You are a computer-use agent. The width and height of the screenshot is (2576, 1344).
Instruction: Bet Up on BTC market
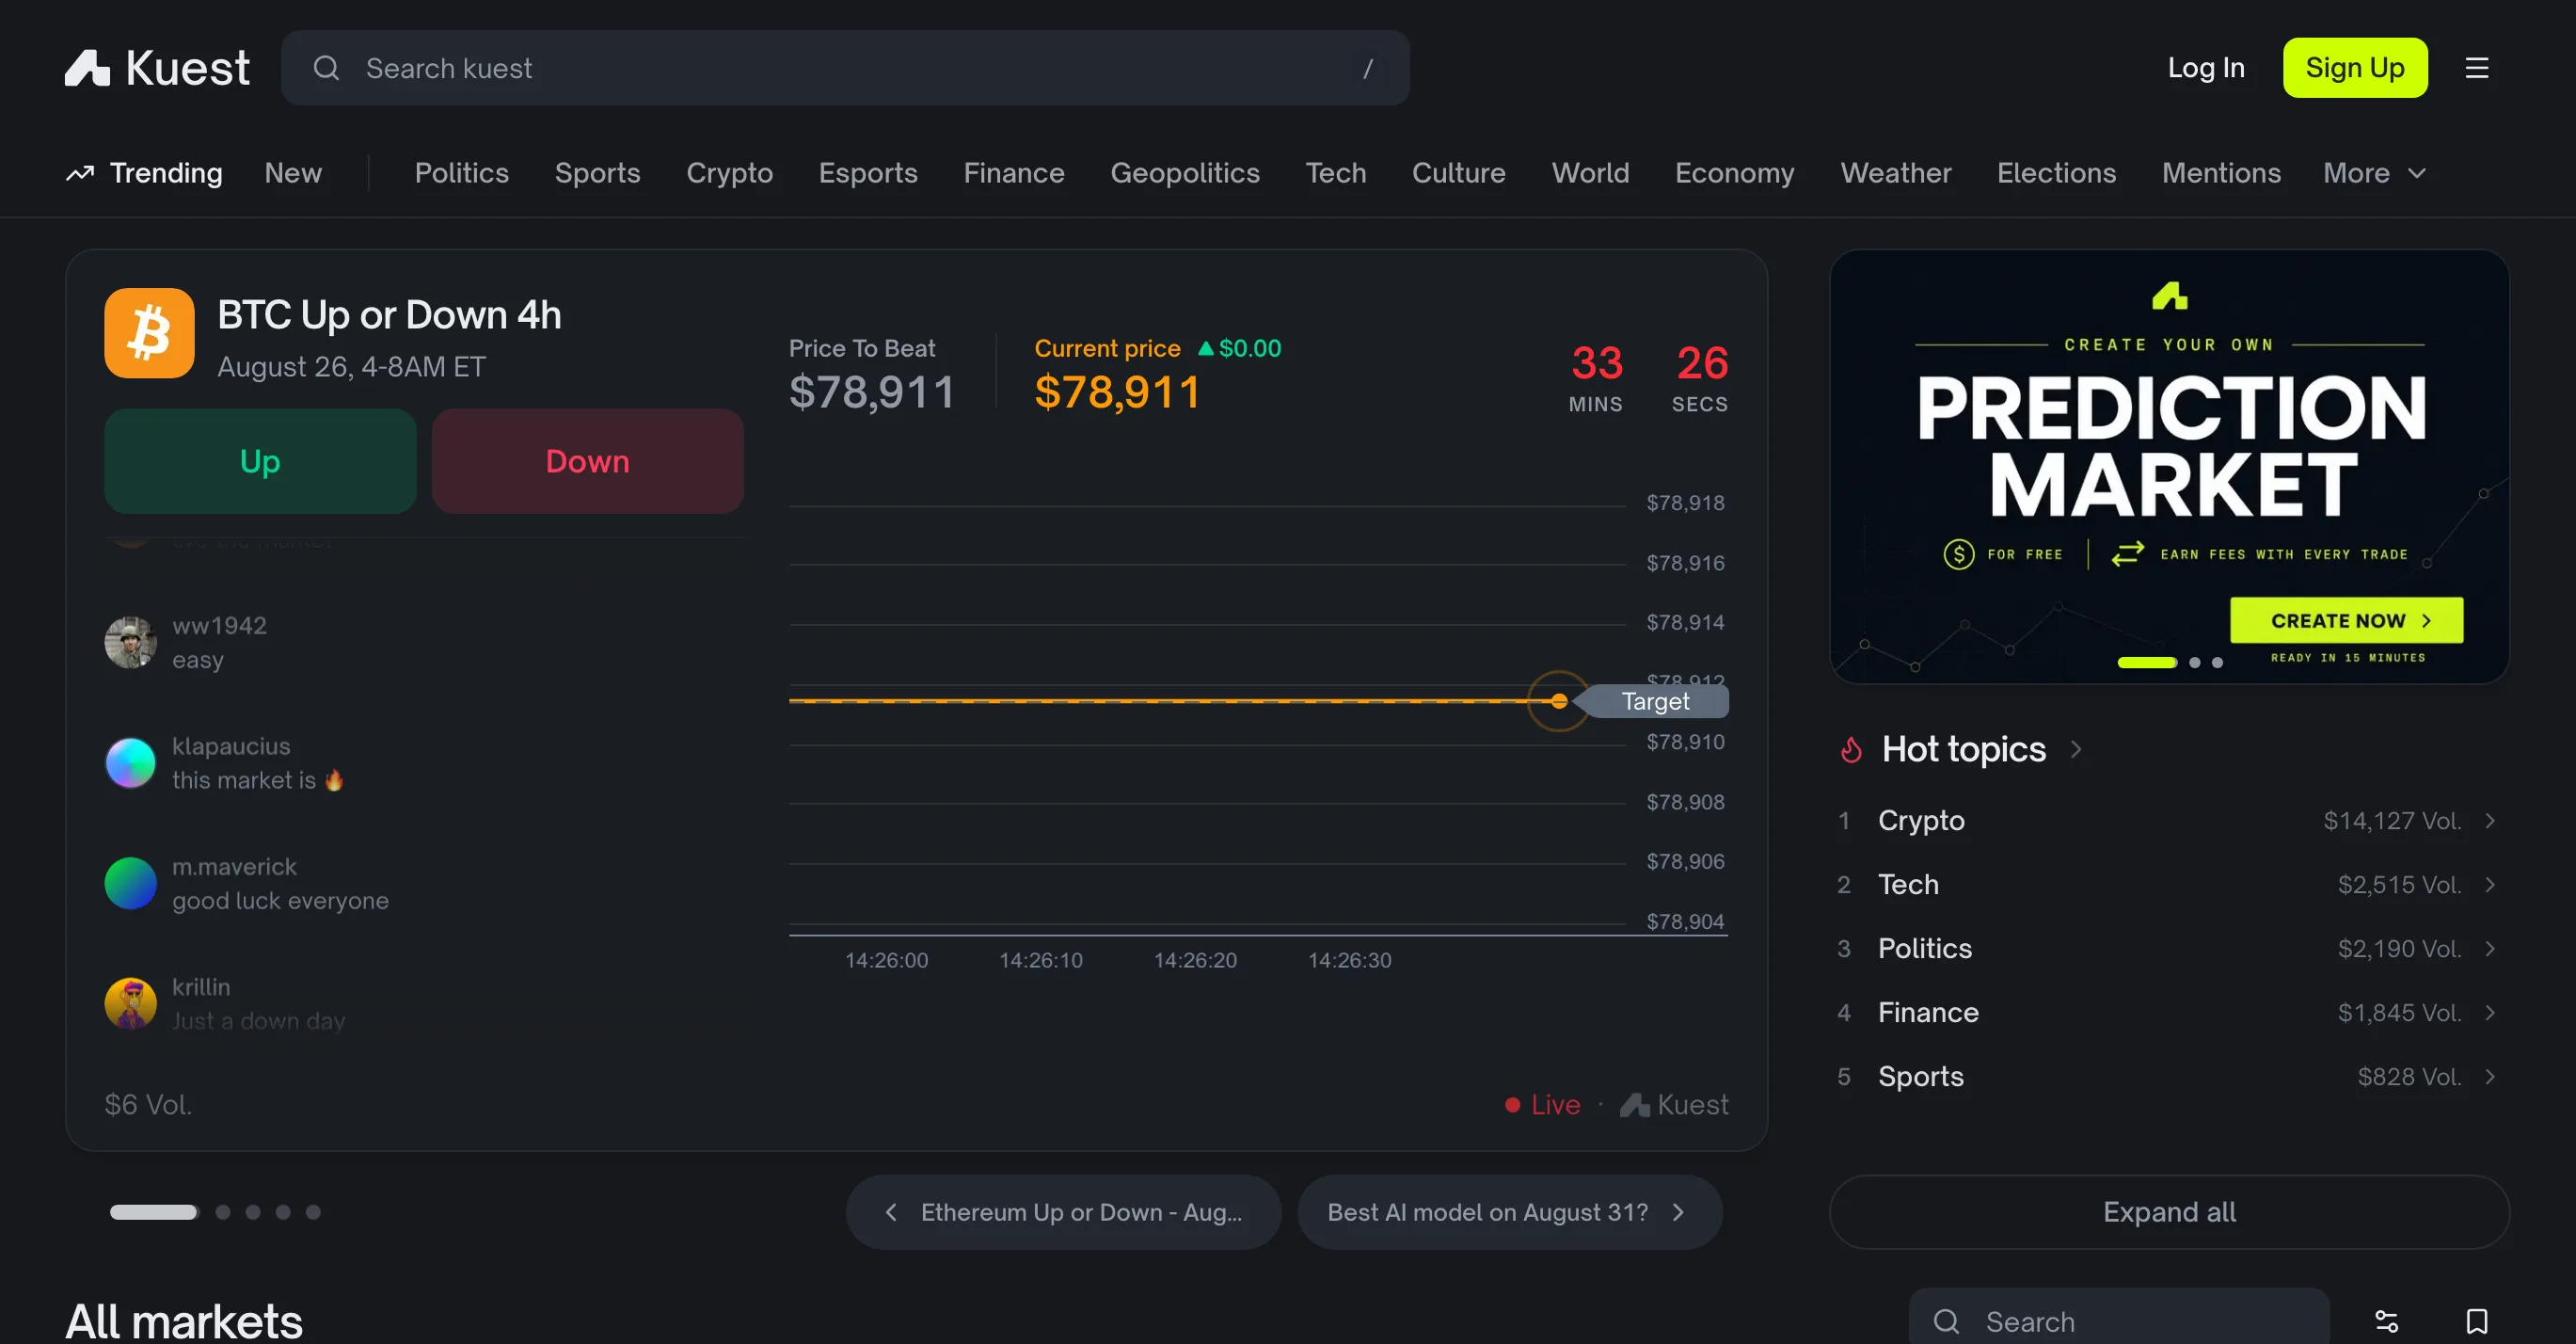click(260, 461)
